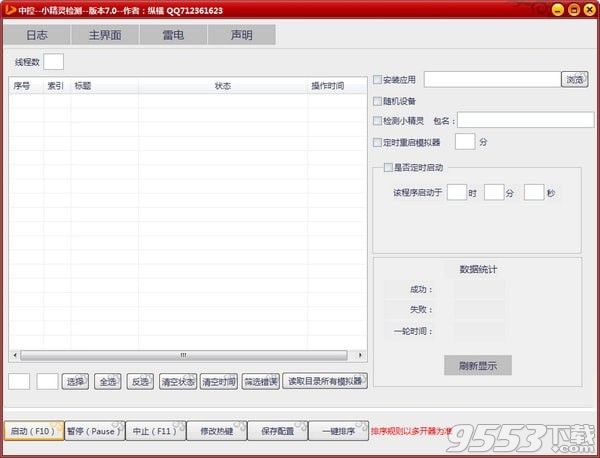Show the 声明 tab
Screen dimensions: 600x458
click(x=241, y=35)
